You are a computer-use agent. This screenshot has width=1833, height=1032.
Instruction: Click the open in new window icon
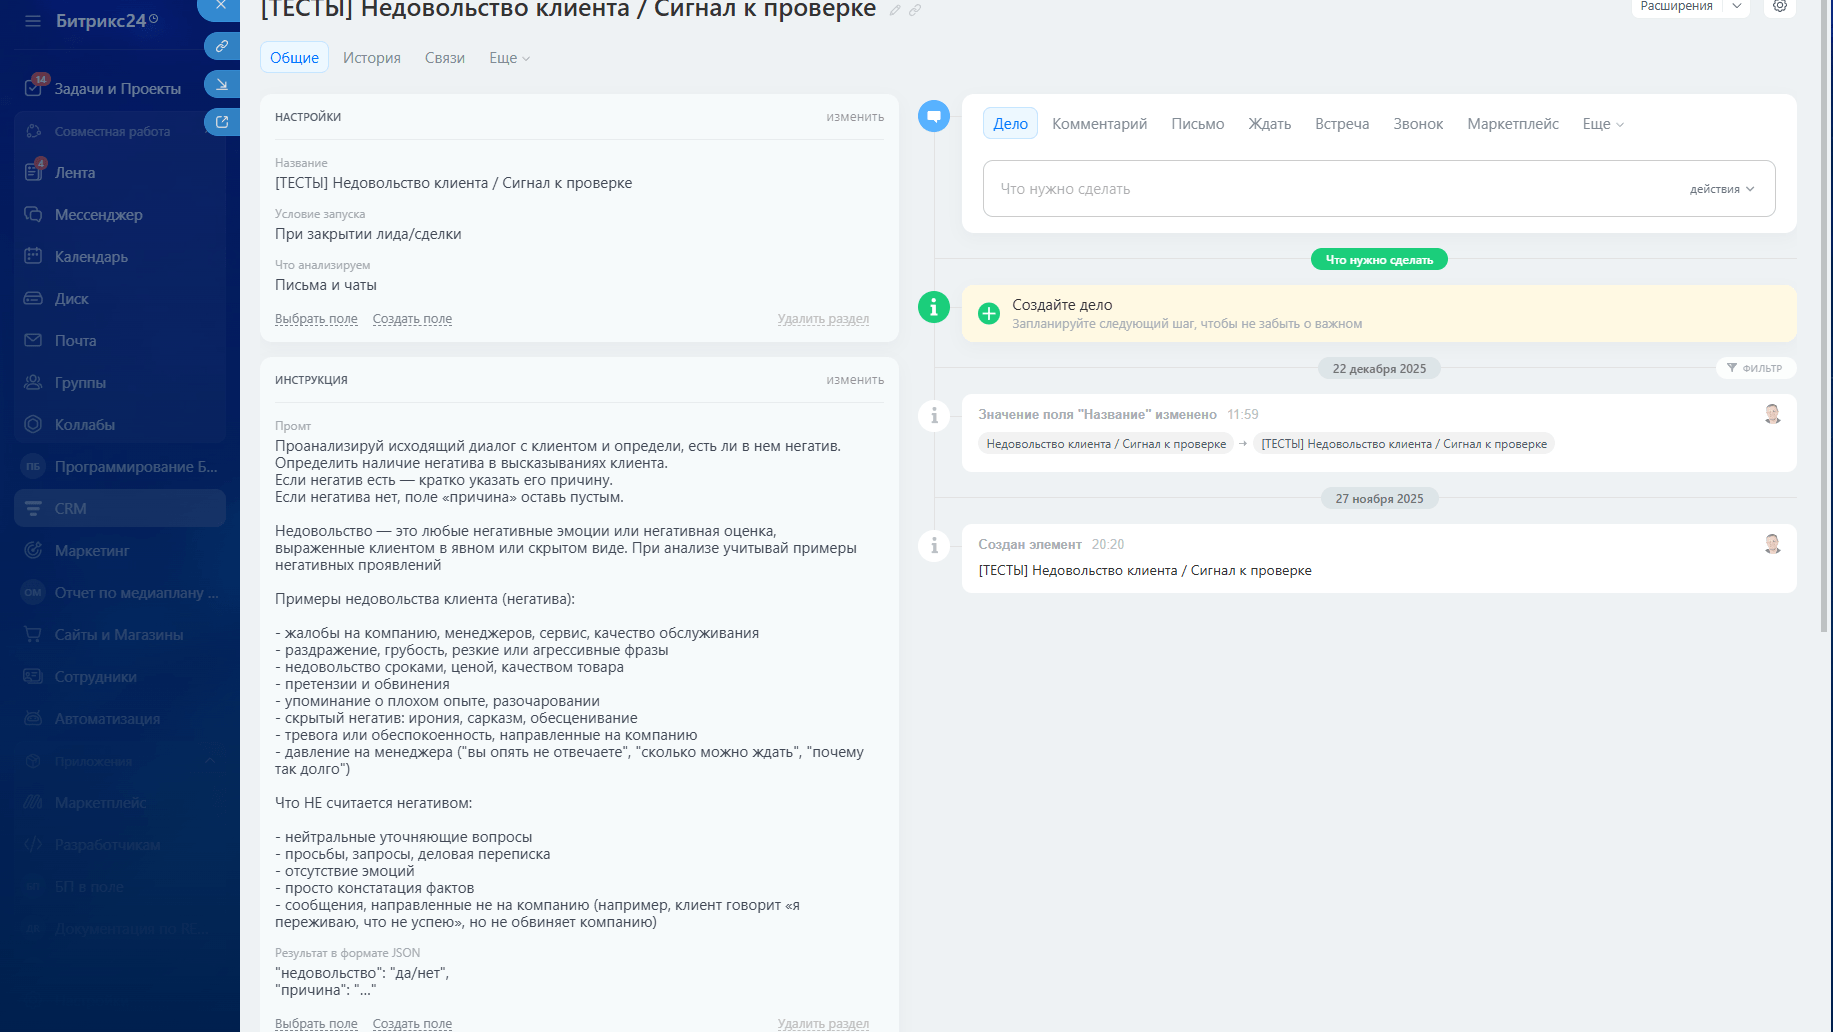221,122
